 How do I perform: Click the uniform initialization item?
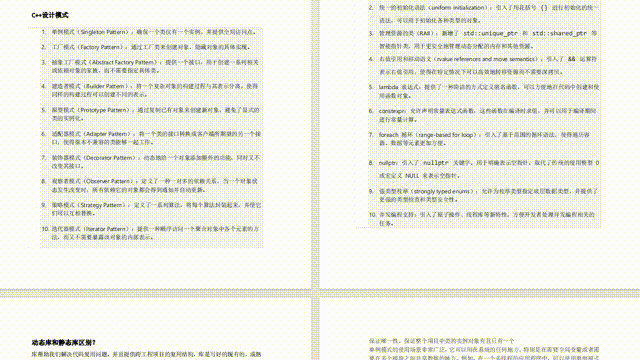[483, 14]
